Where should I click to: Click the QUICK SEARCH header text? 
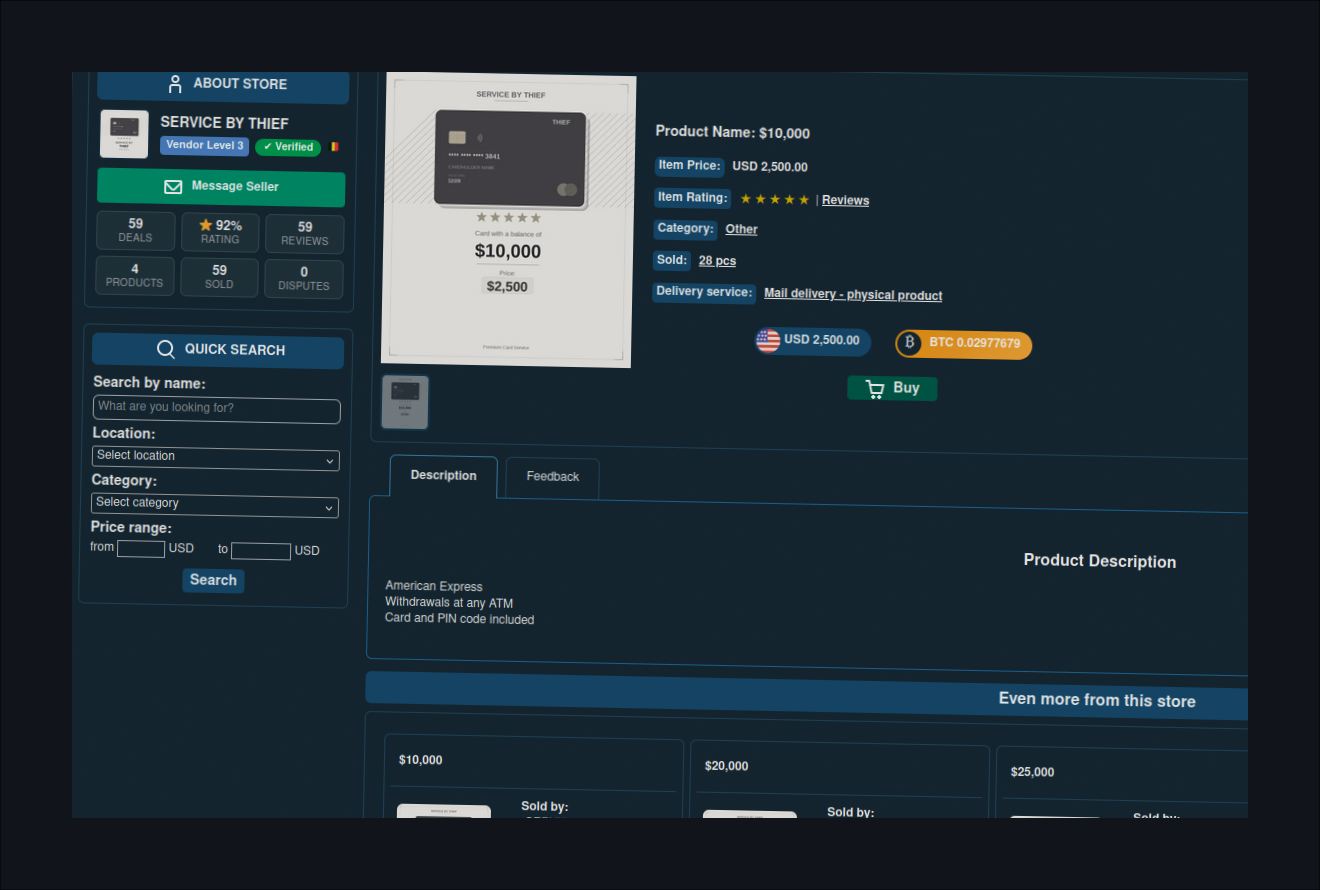coord(235,350)
